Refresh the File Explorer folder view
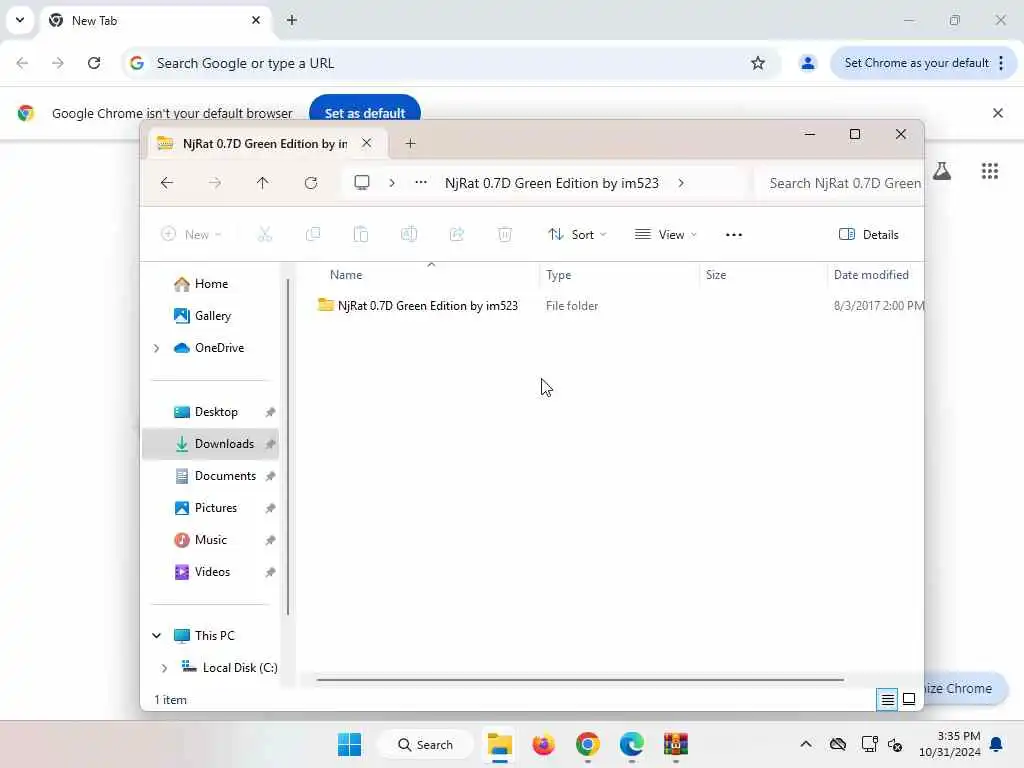The height and width of the screenshot is (768, 1024). (x=311, y=183)
